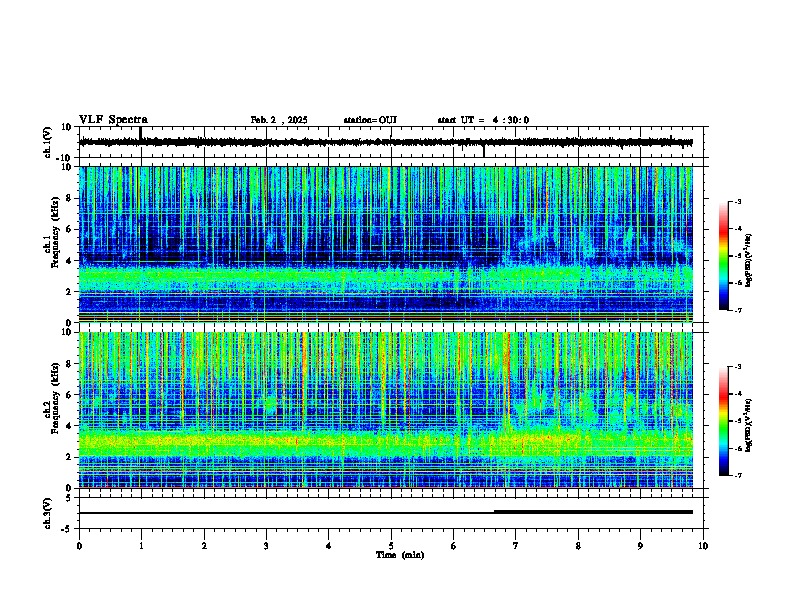Image resolution: width=792 pixels, height=612 pixels.
Task: Click the "5" tick on Time axis
Action: pos(391,546)
